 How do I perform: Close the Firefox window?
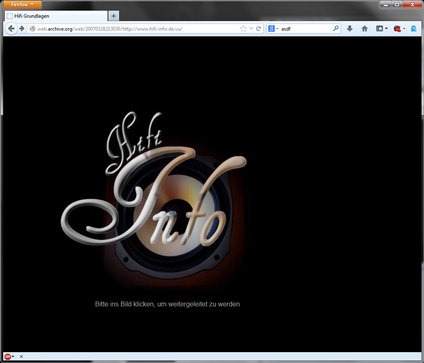412,5
